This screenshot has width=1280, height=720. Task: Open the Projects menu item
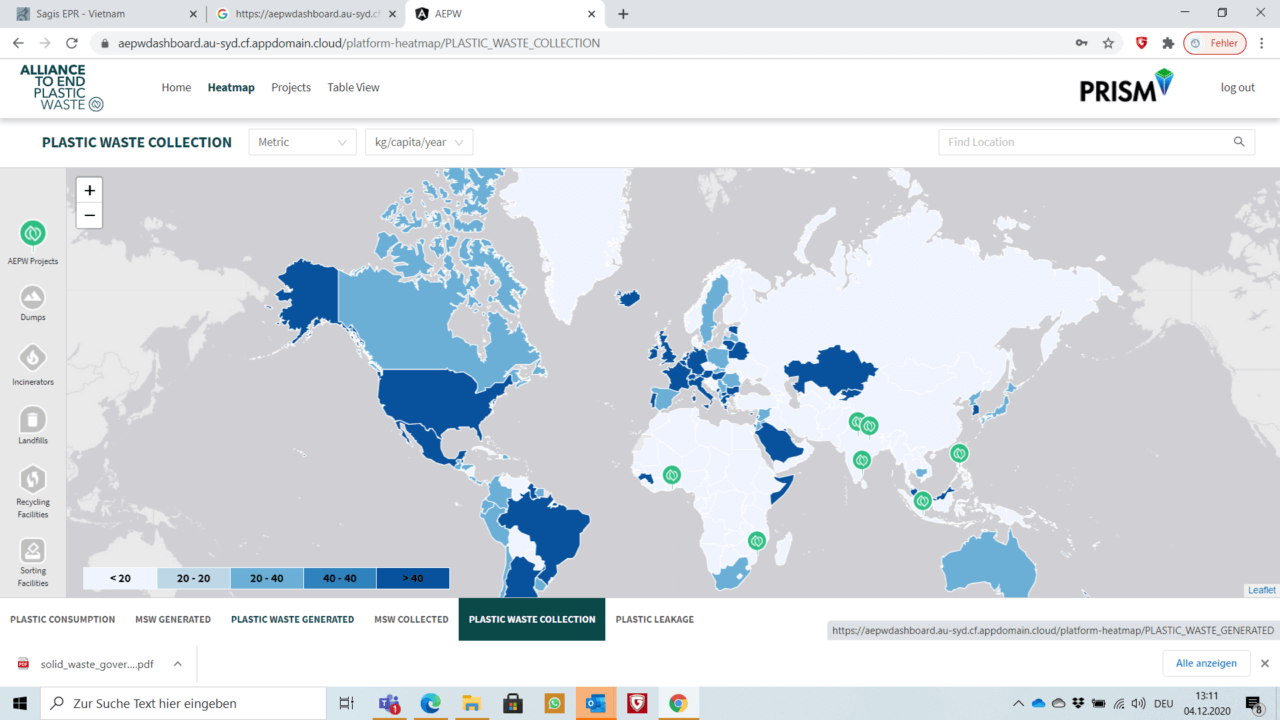[291, 87]
